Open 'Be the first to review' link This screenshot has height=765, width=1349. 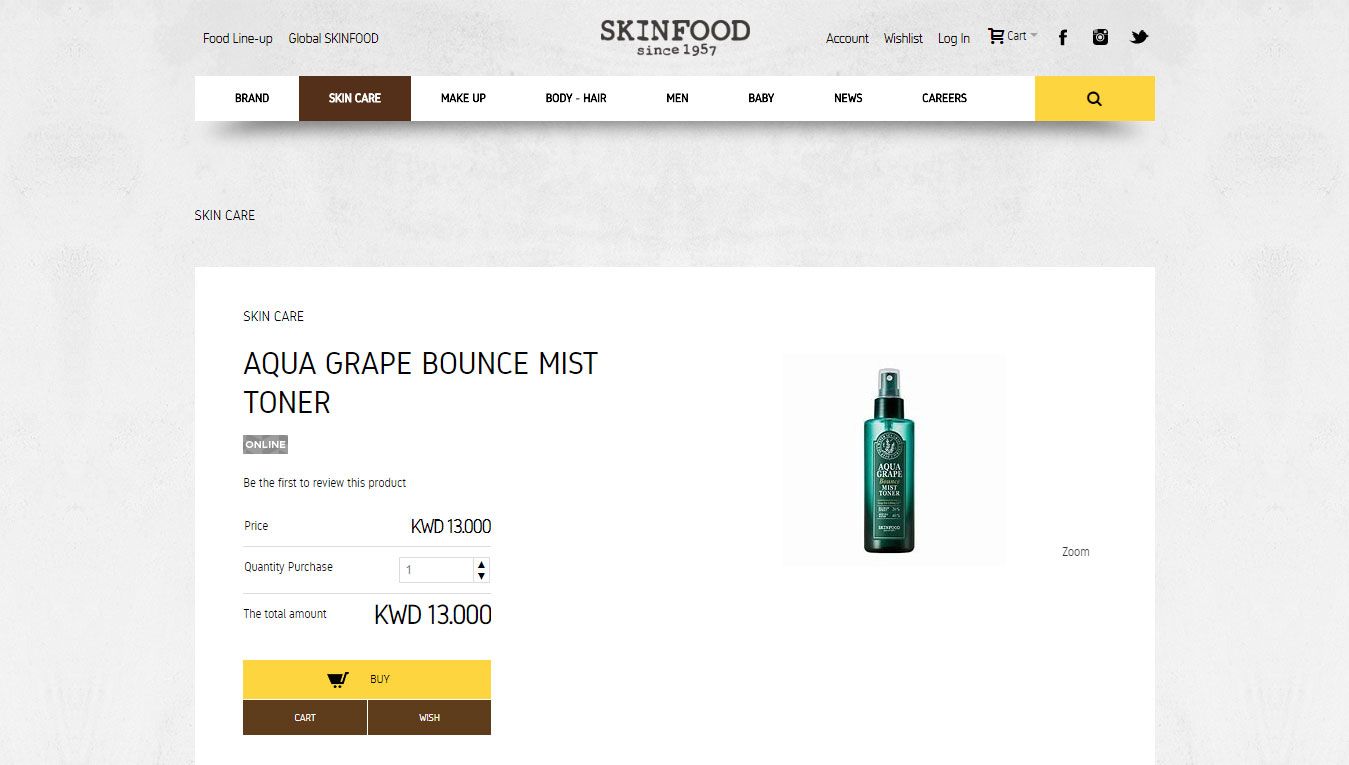click(325, 483)
